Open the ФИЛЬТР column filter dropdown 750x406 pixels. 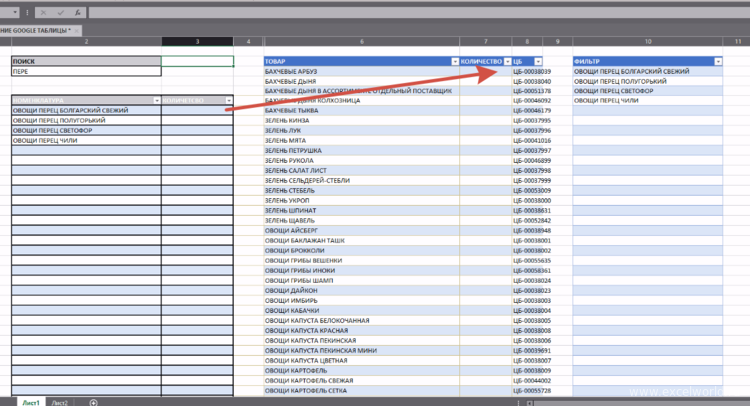(x=718, y=61)
